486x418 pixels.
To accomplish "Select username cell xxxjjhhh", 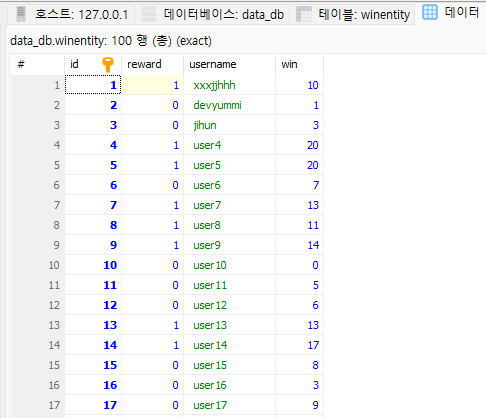I will [x=229, y=85].
